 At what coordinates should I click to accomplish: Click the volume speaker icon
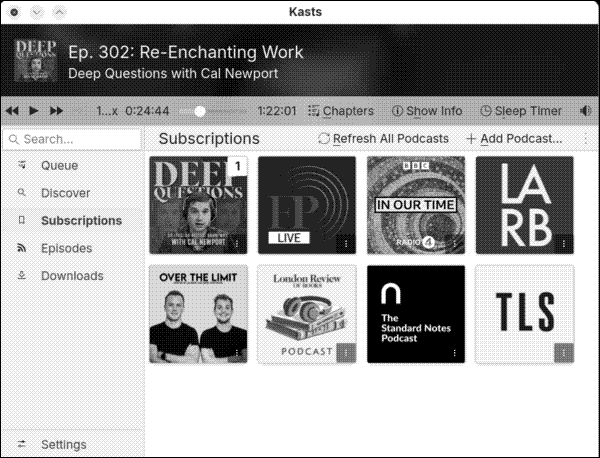click(x=585, y=111)
